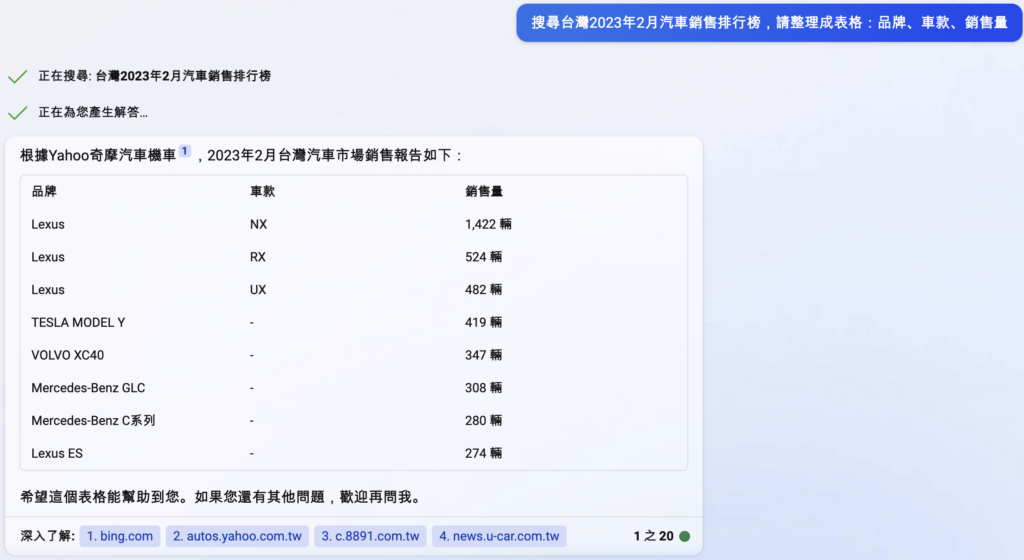The width and height of the screenshot is (1024, 560).
Task: Click the 車款 column header
Action: click(262, 191)
